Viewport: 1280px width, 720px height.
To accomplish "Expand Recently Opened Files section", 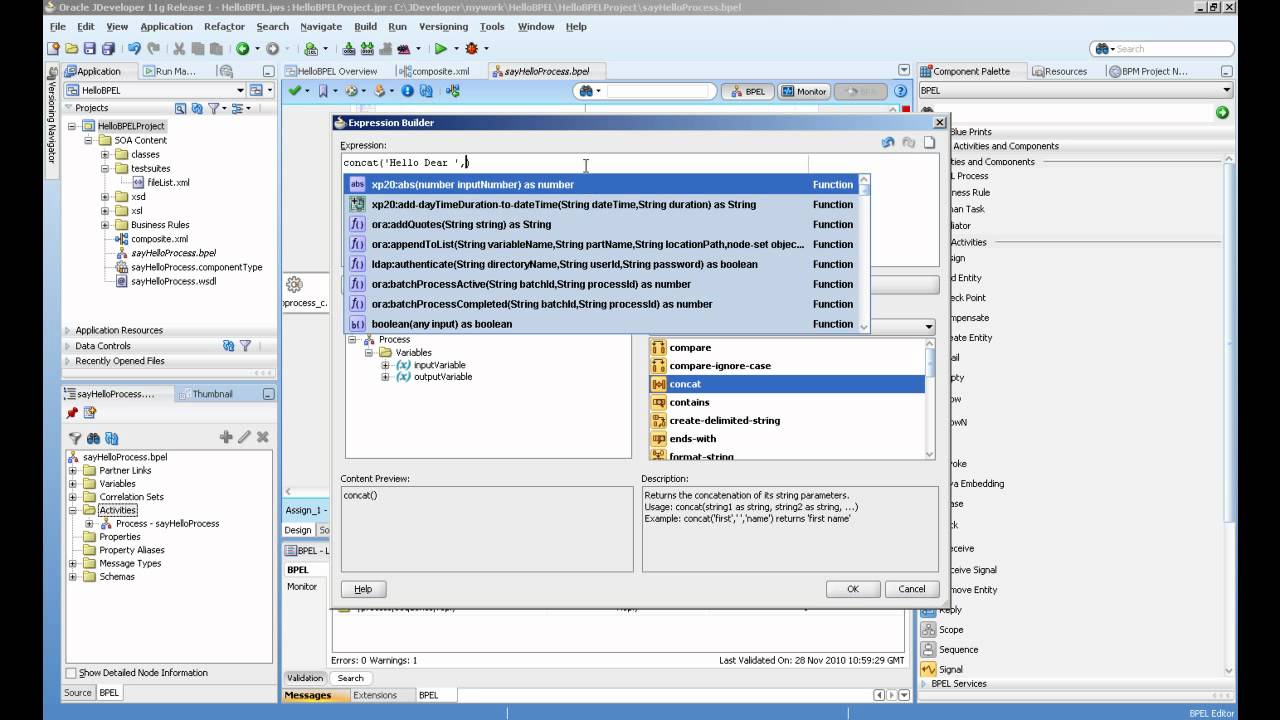I will (68, 361).
